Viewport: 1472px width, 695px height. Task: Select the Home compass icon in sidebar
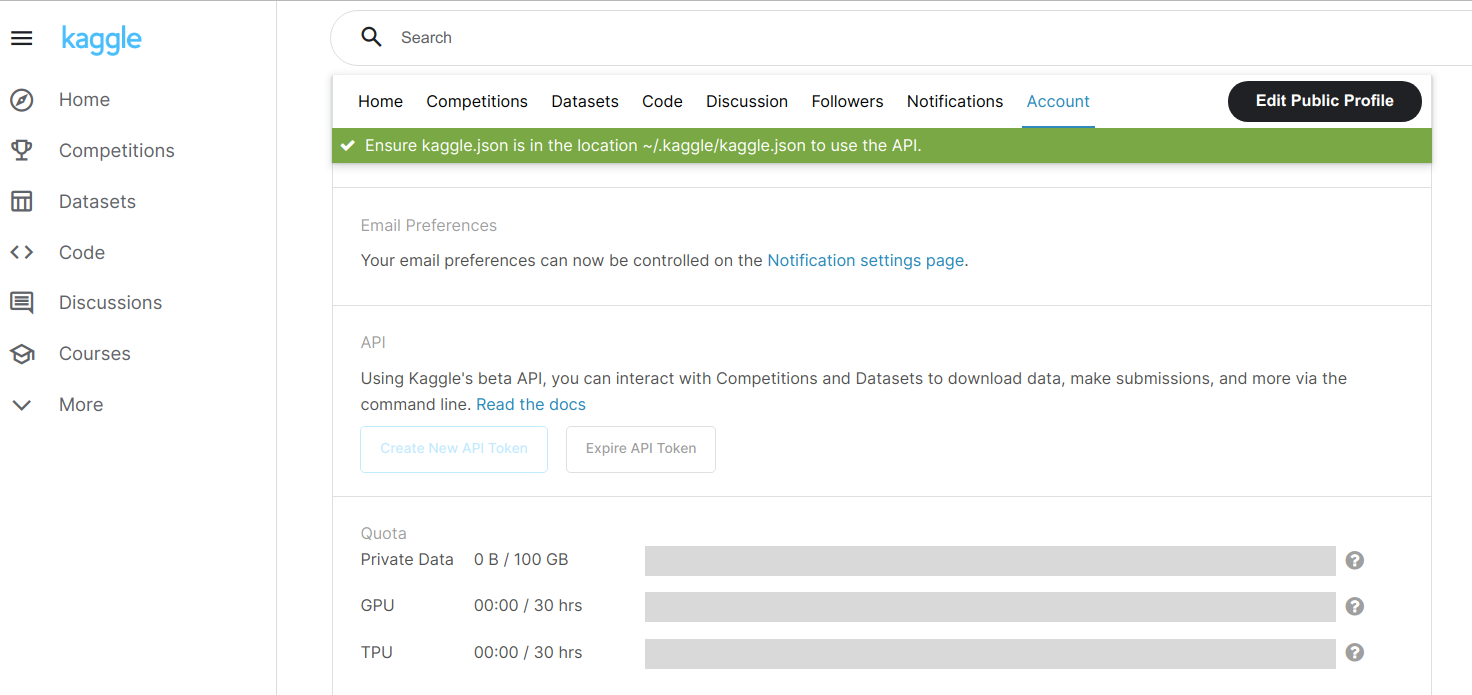[x=22, y=99]
